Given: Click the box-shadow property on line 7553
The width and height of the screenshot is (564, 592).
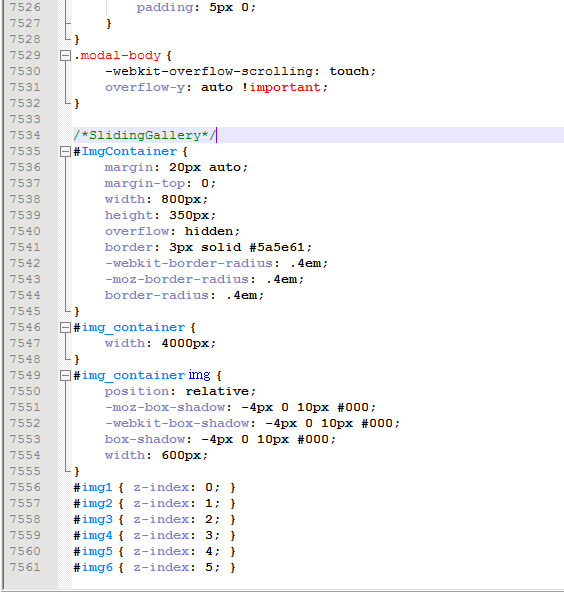Looking at the screenshot, I should [x=145, y=439].
